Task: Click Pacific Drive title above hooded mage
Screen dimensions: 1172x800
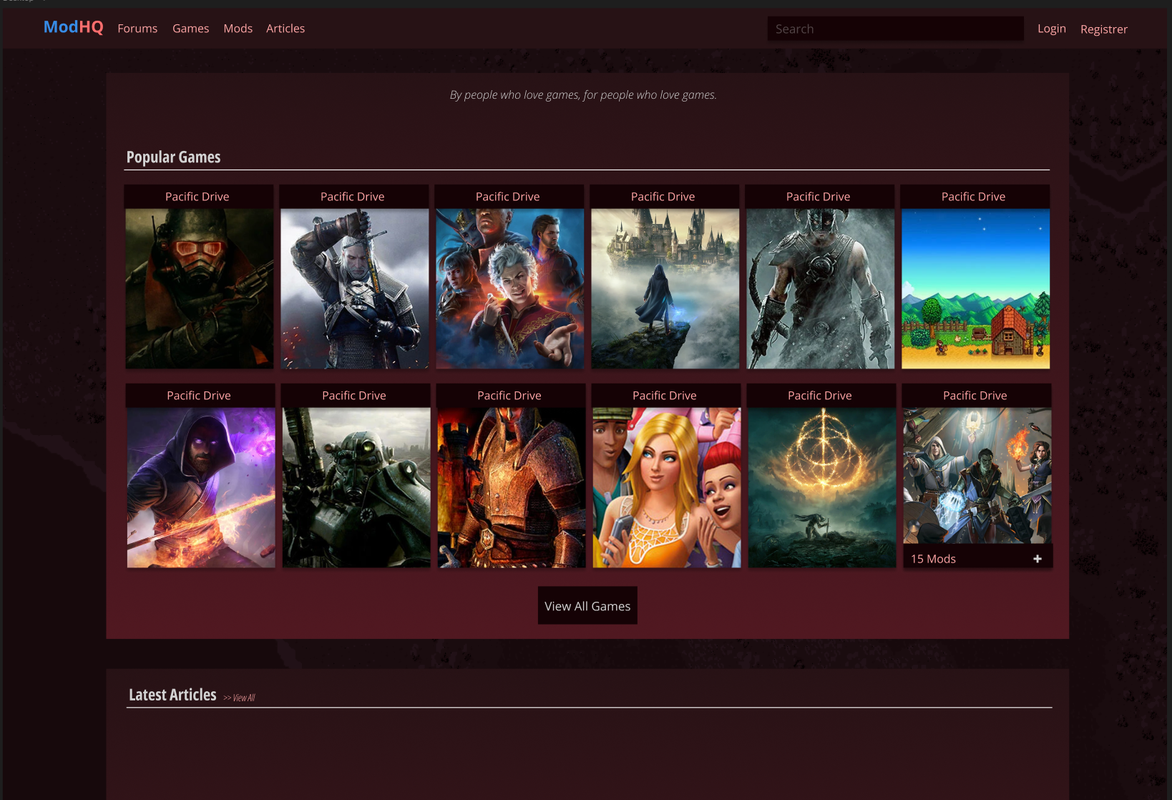Action: [199, 396]
